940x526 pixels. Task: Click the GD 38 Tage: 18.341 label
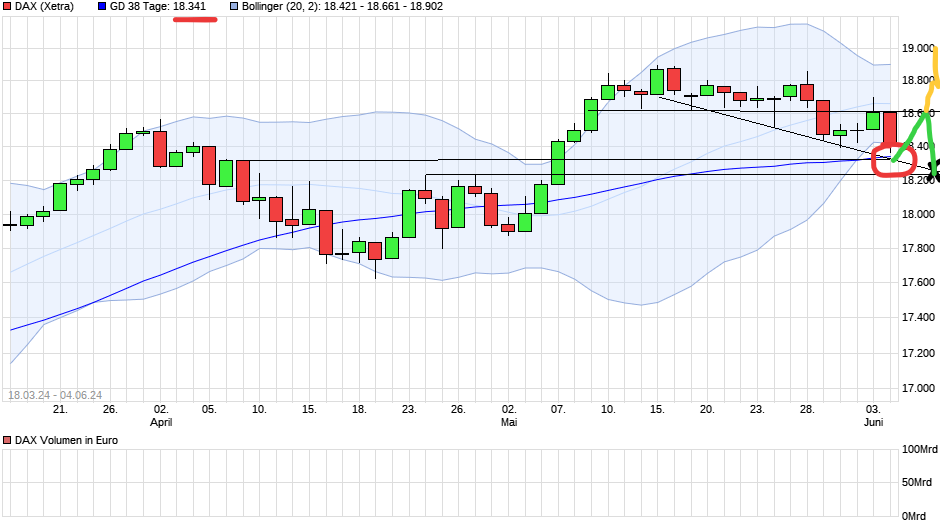[158, 7]
